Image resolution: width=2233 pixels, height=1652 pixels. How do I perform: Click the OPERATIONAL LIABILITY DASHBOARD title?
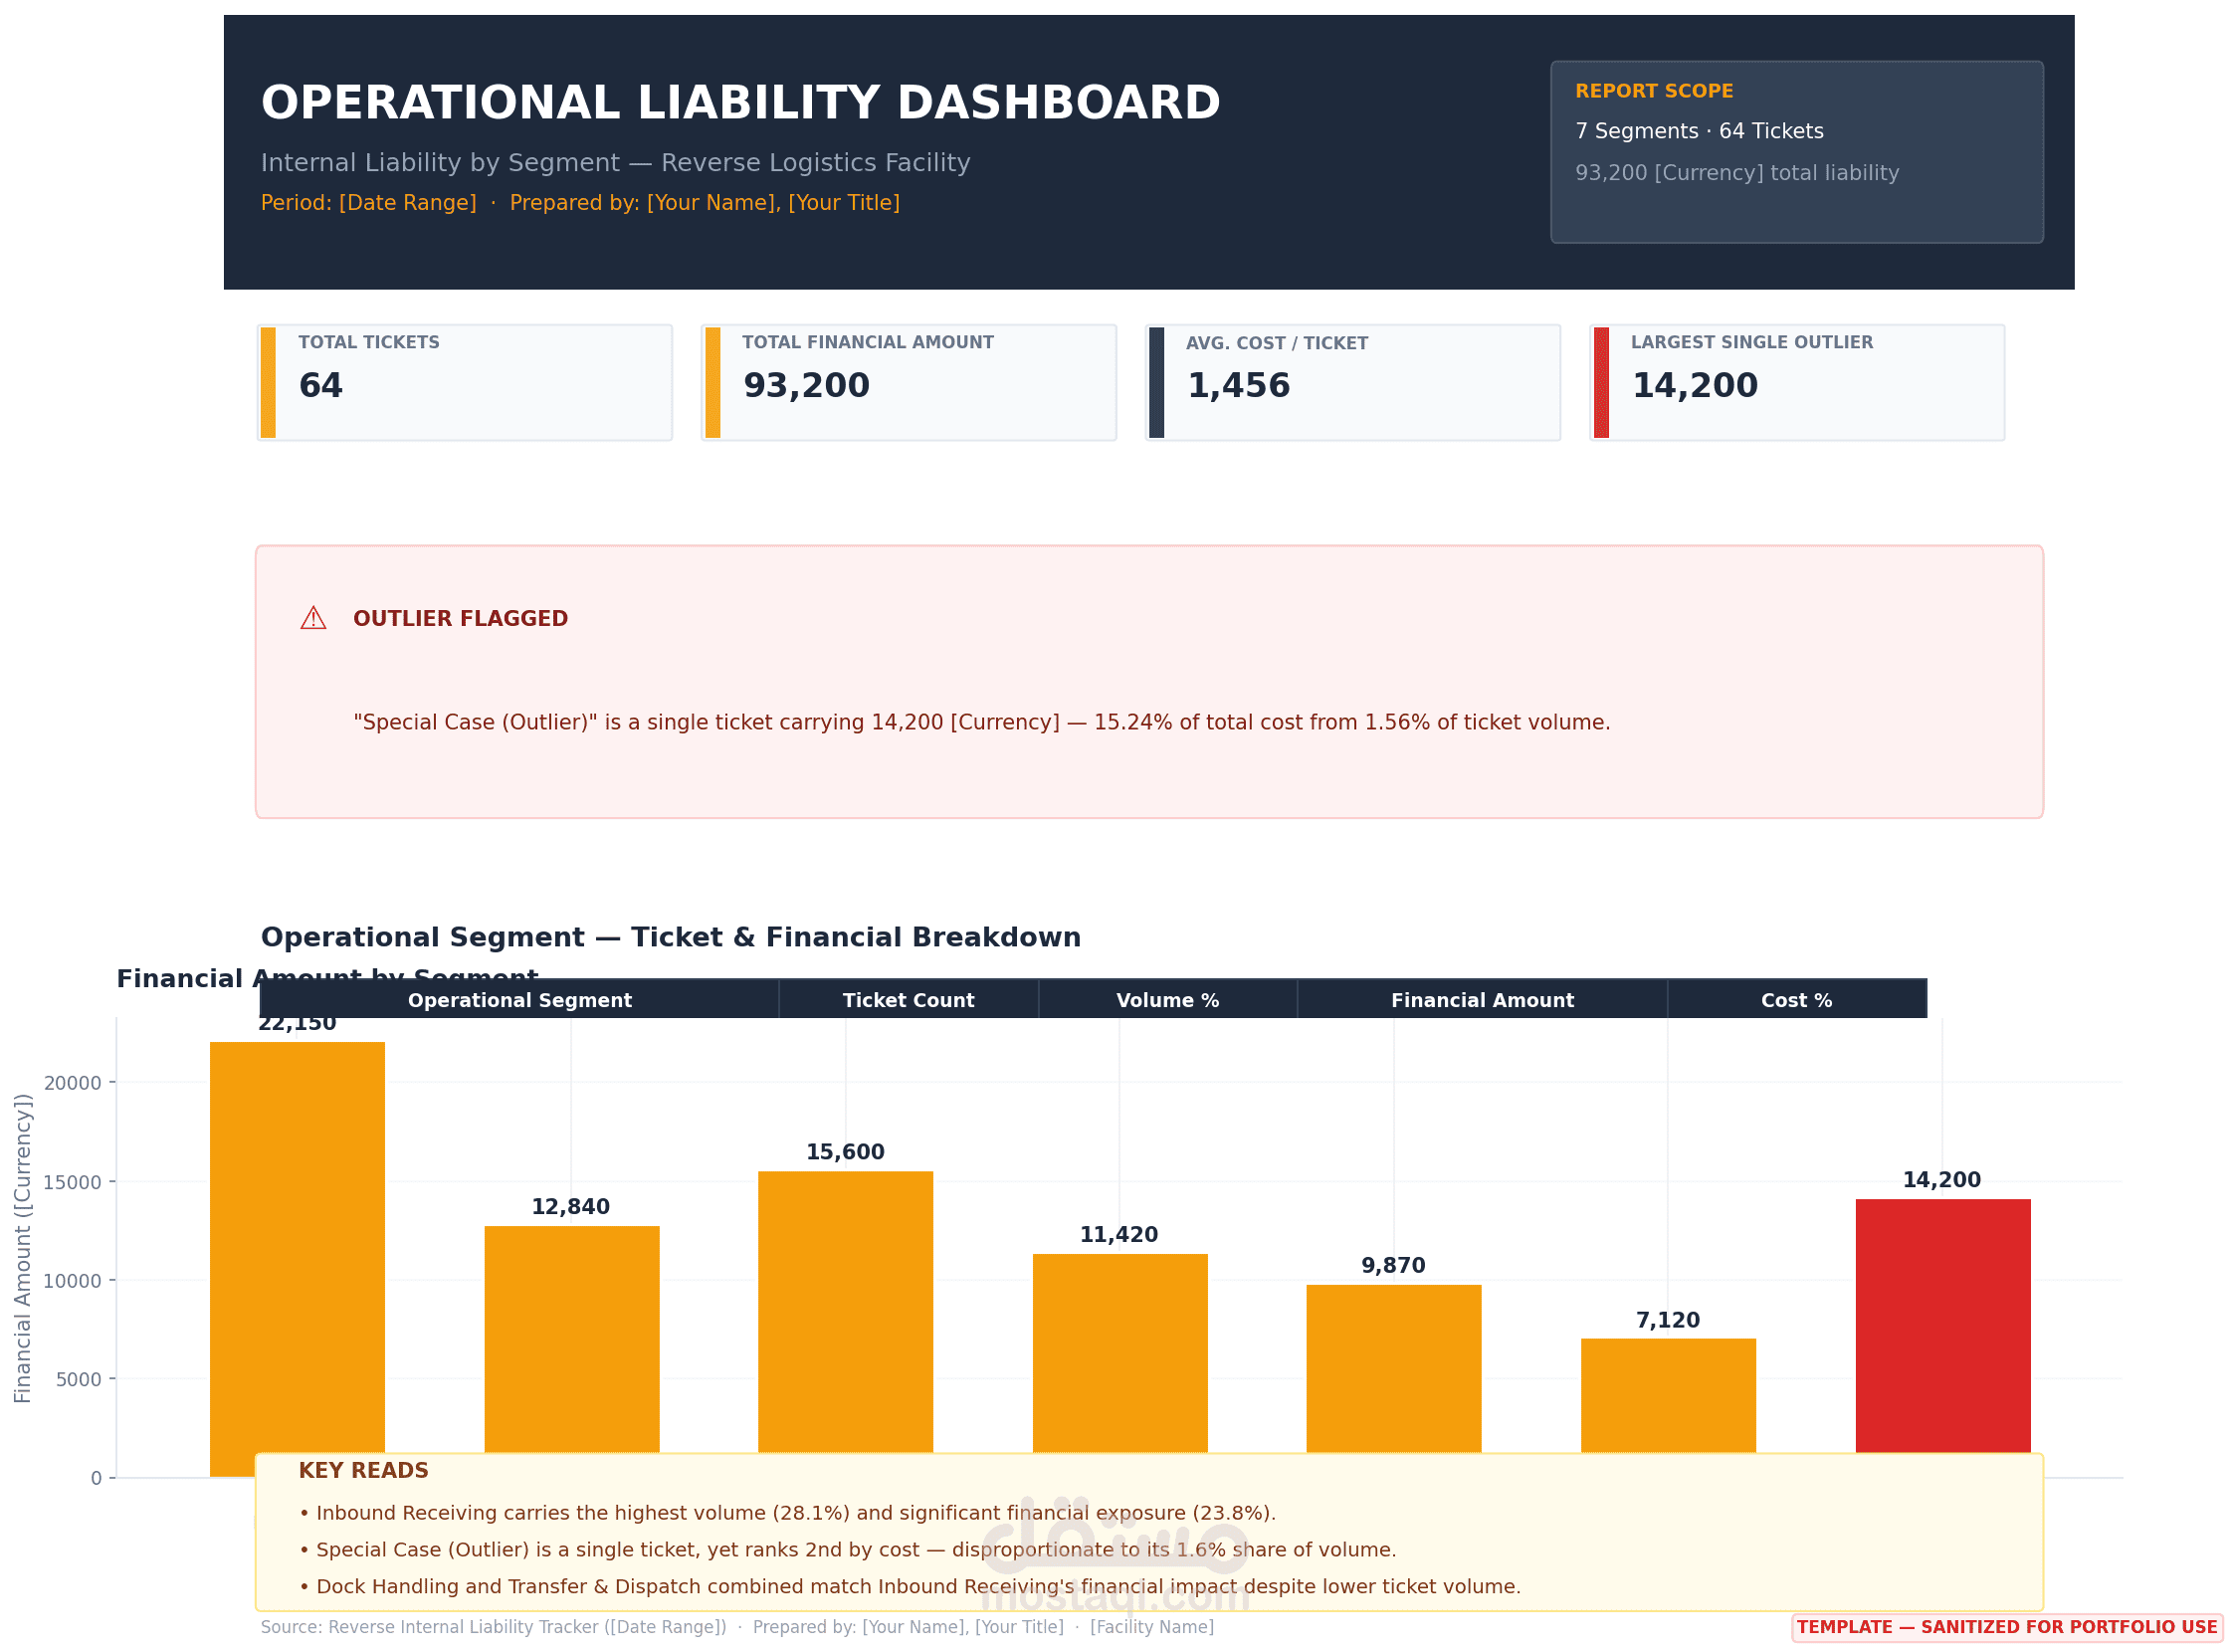740,103
